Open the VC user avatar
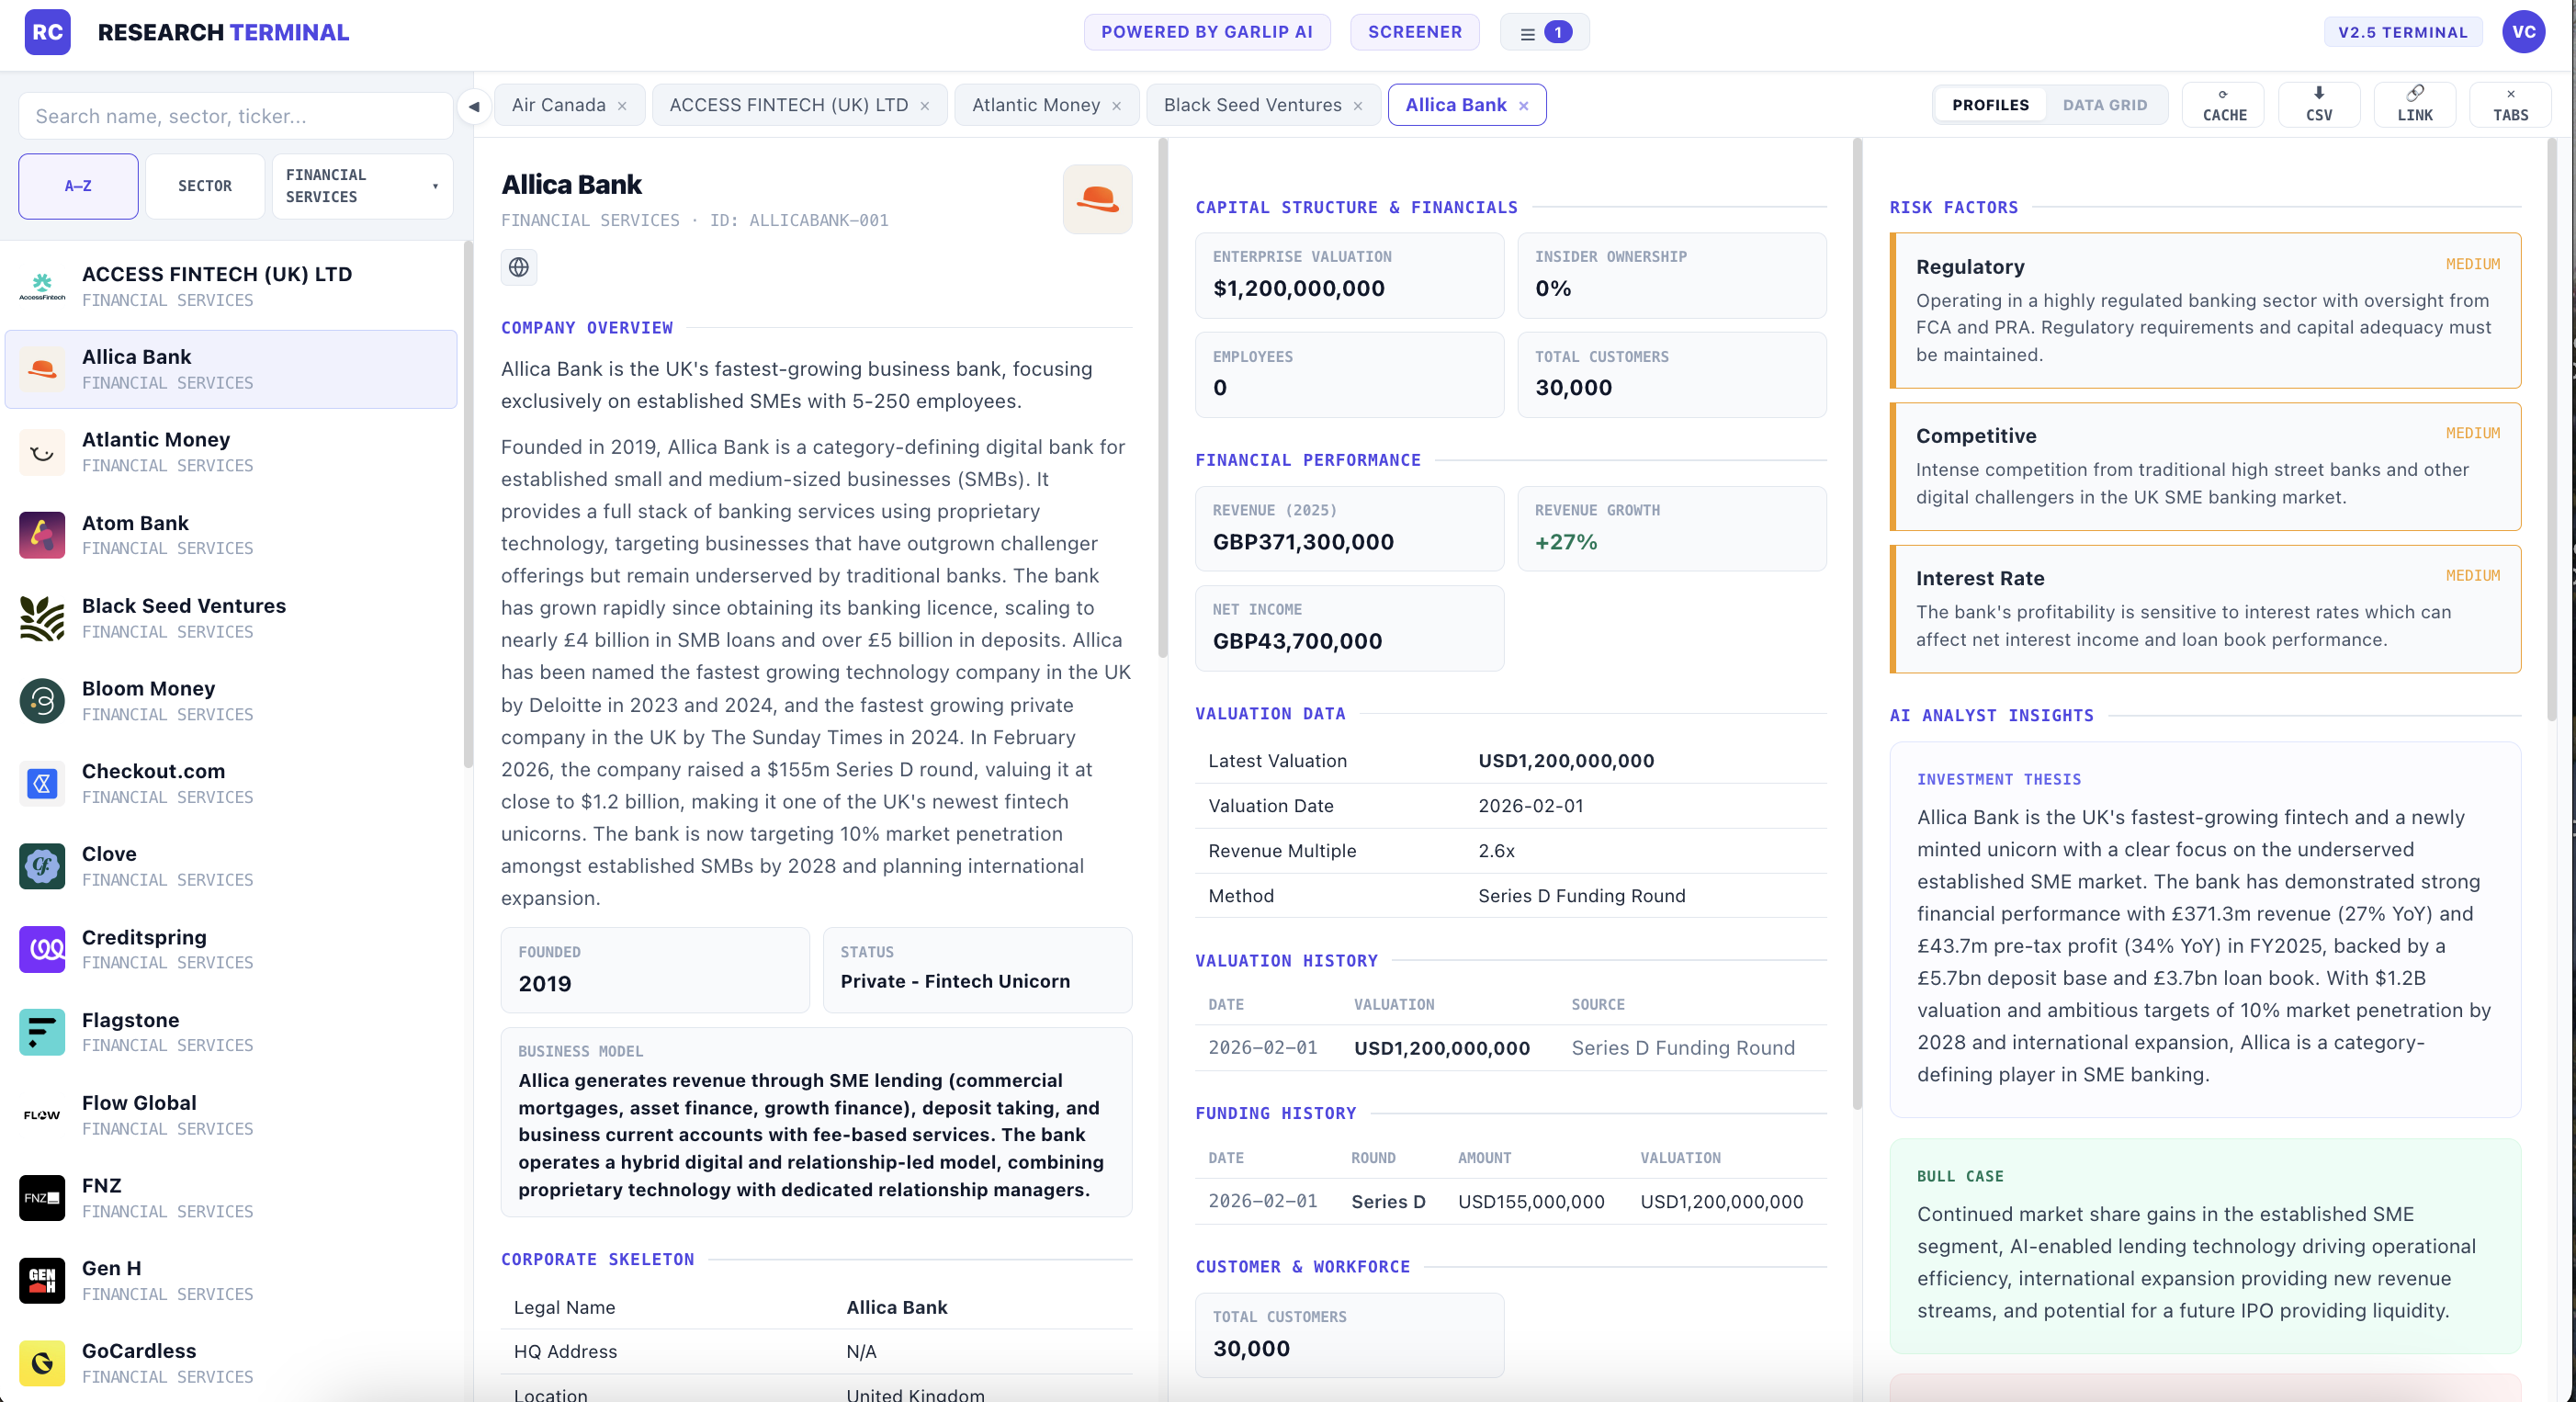Screen dimensions: 2576x1402 click(x=2523, y=32)
